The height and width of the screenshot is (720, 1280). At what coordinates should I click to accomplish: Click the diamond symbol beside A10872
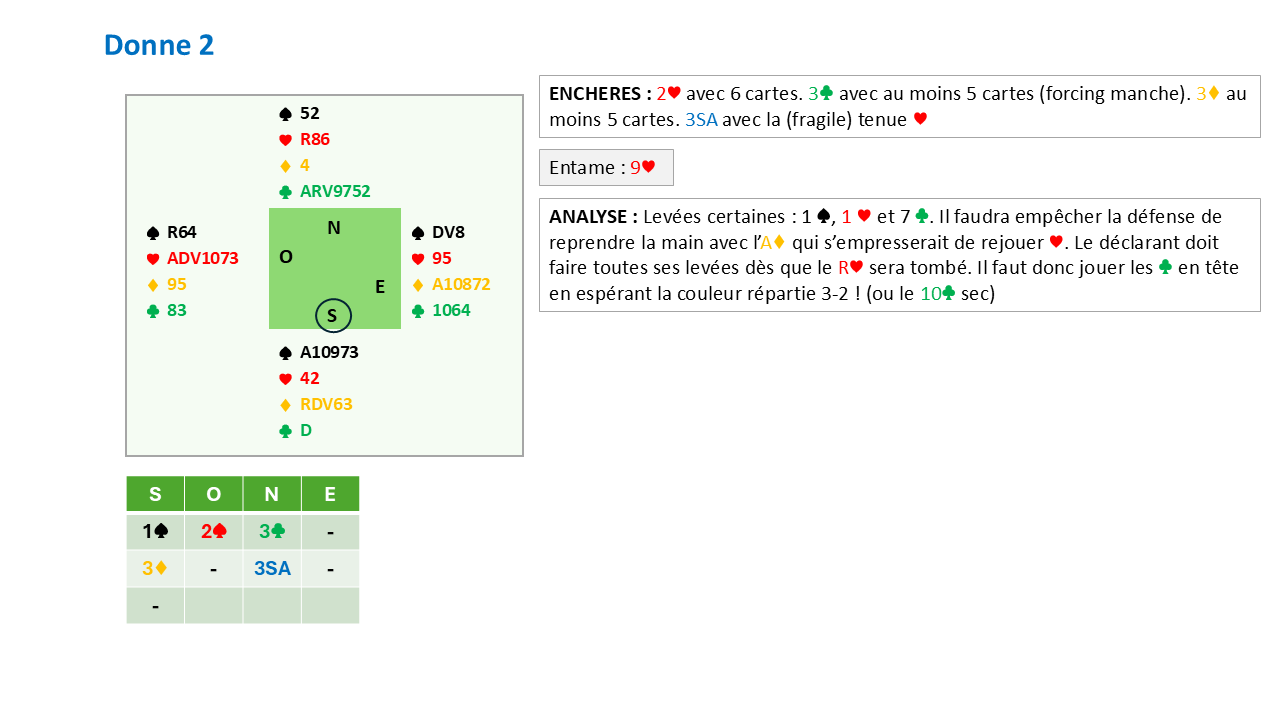[x=419, y=285]
